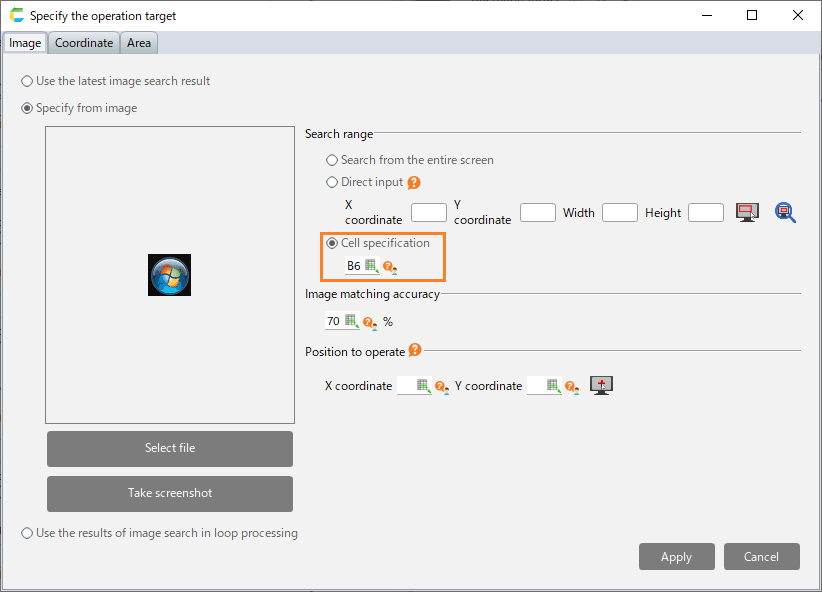822x592 pixels.
Task: Select 'Search from the entire screen' option
Action: coord(332,160)
